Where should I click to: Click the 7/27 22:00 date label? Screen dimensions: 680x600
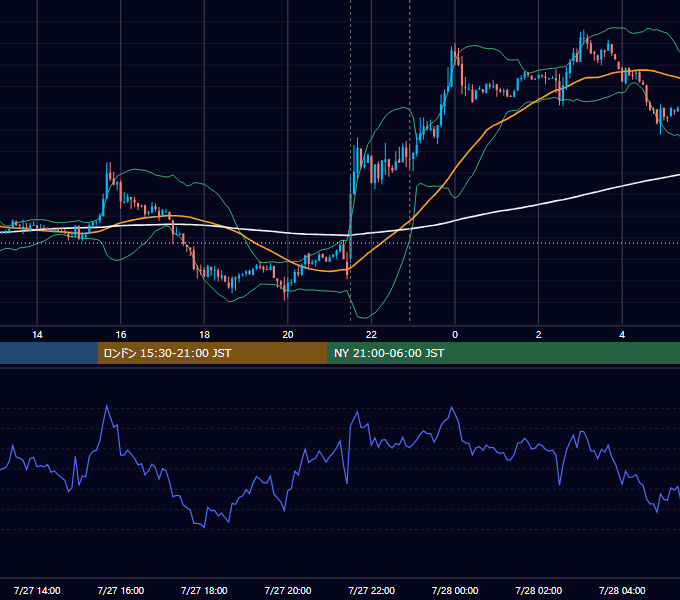coord(372,590)
